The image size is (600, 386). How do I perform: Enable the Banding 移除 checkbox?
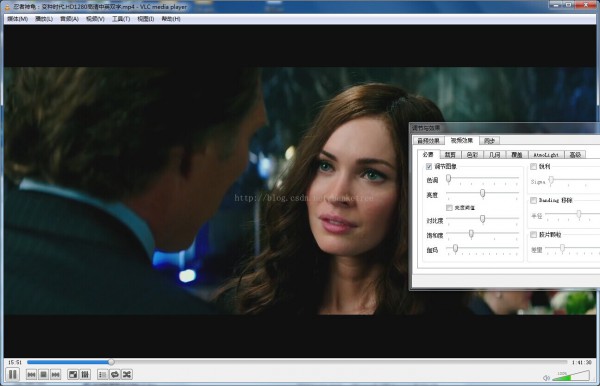[533, 200]
